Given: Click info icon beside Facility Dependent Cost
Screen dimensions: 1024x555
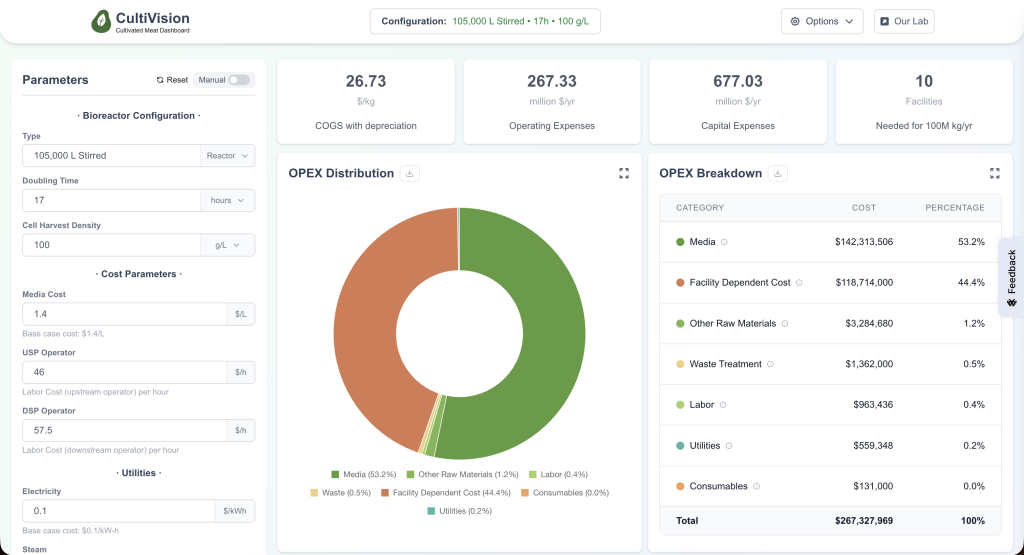Looking at the screenshot, I should [799, 283].
